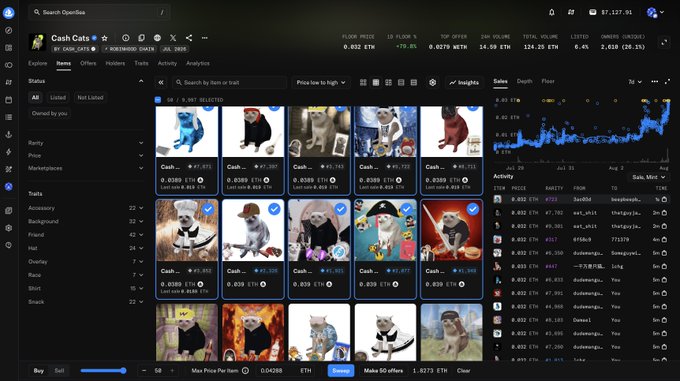This screenshot has width=680, height=381.
Task: Open the Insights panel
Action: point(464,82)
